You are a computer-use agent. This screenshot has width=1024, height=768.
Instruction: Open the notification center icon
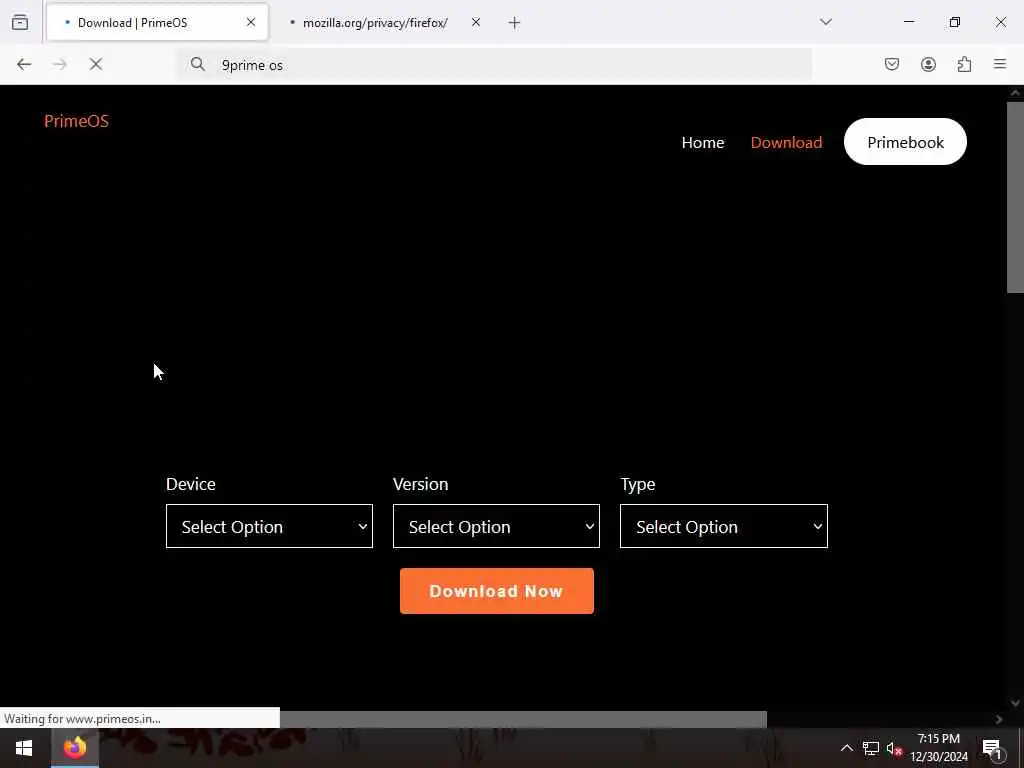click(x=992, y=748)
